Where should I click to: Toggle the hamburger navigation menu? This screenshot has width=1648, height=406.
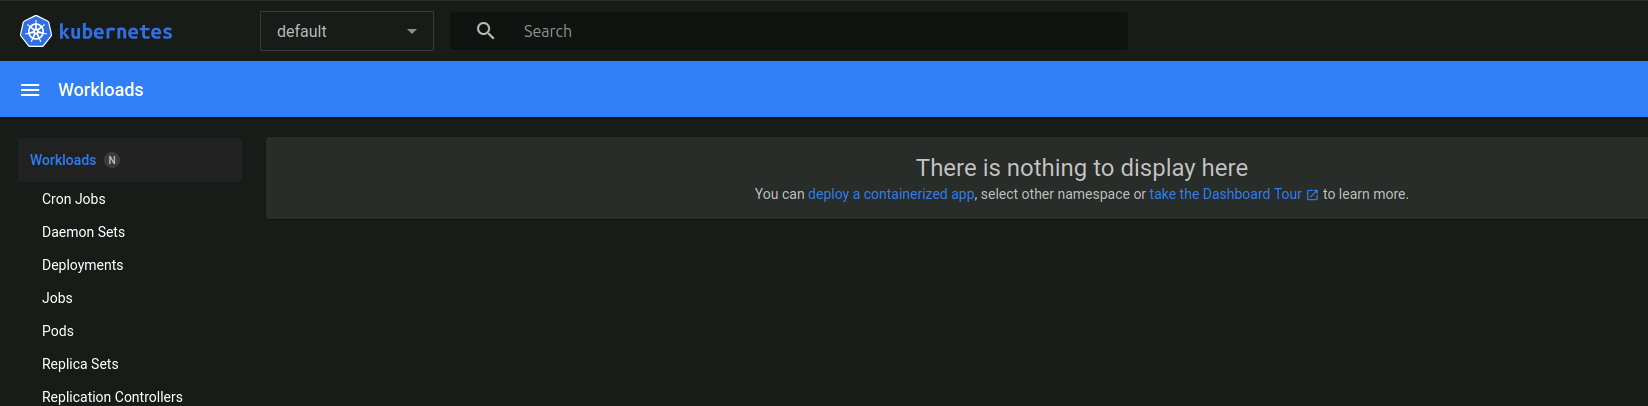tap(30, 90)
